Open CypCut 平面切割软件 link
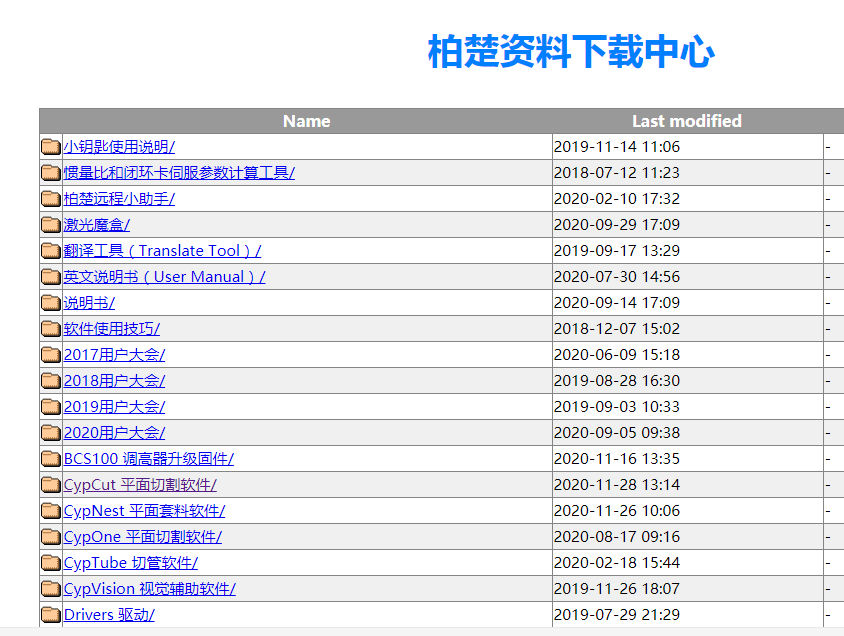 point(140,485)
